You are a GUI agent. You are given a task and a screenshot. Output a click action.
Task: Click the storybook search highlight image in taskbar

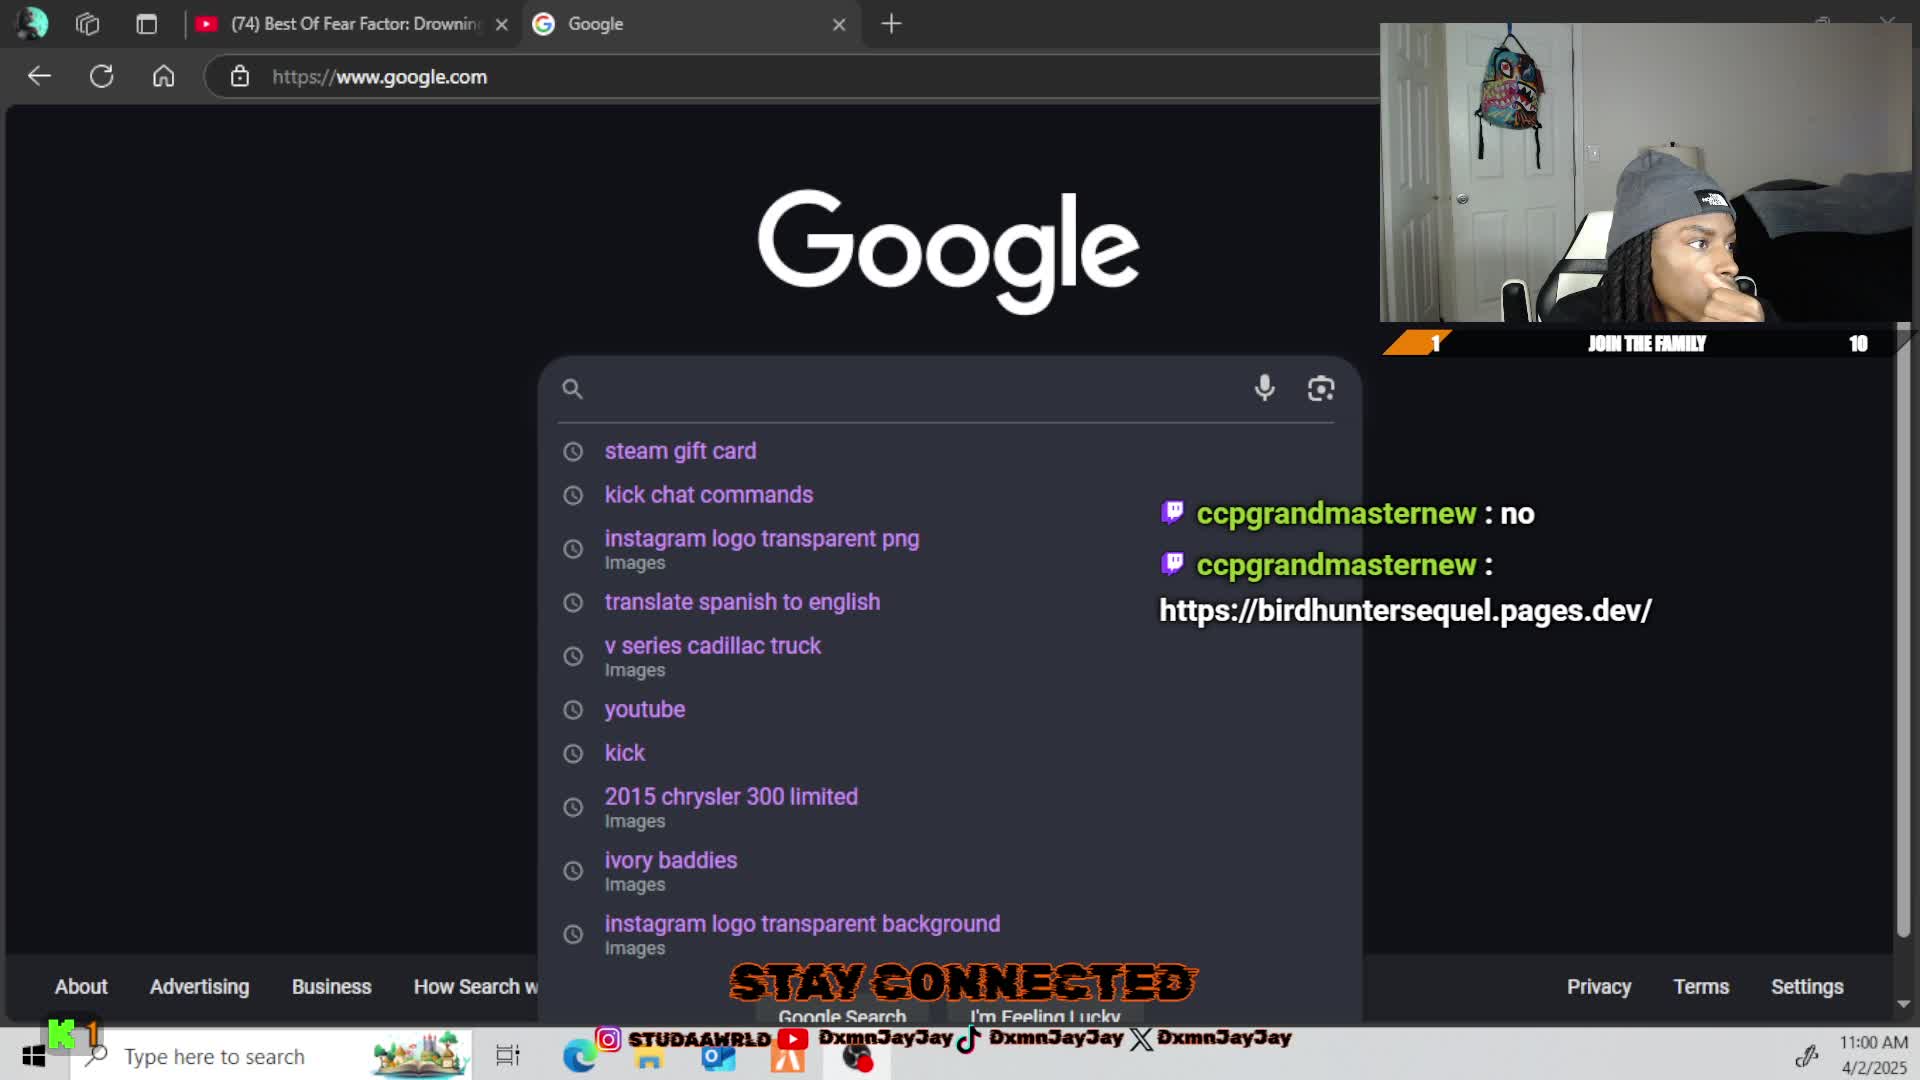[x=419, y=1056]
